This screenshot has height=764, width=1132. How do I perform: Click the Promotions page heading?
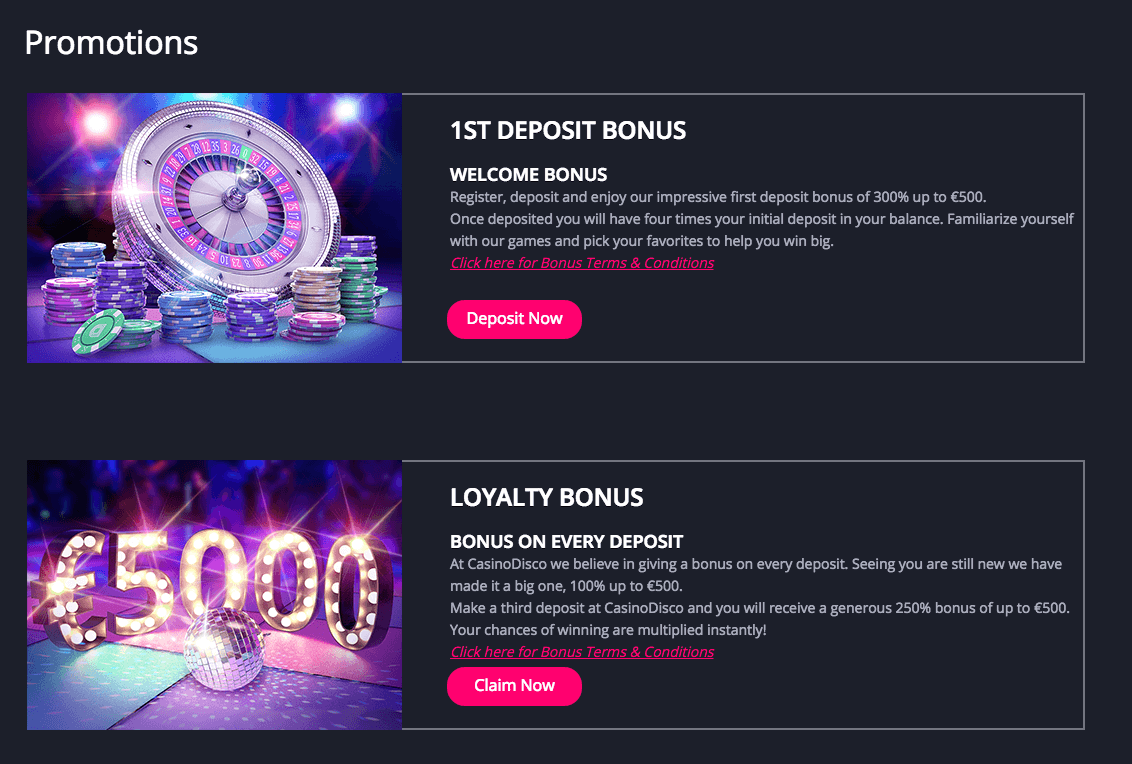(x=111, y=43)
